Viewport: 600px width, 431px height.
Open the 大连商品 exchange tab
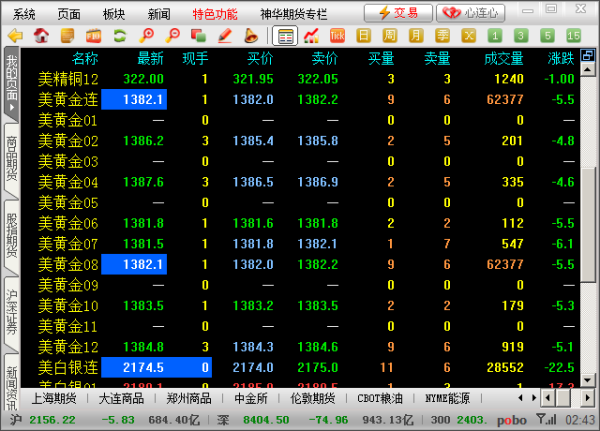(x=121, y=398)
